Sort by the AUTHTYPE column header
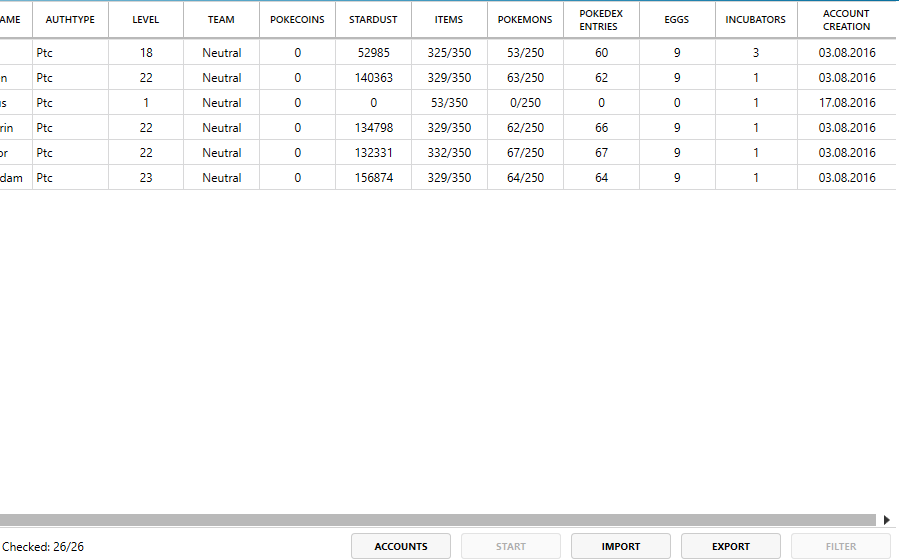899x560 pixels. coord(71,19)
